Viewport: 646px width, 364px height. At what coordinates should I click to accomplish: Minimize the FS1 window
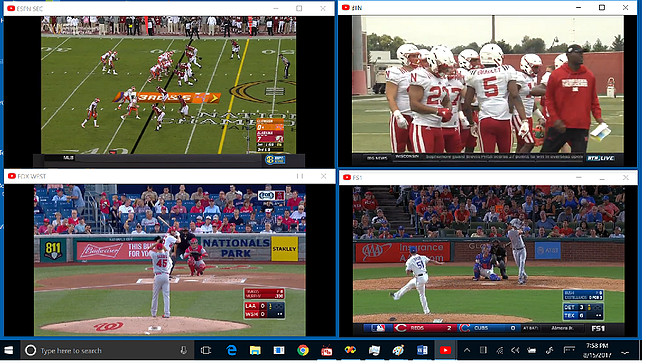pyautogui.click(x=578, y=177)
